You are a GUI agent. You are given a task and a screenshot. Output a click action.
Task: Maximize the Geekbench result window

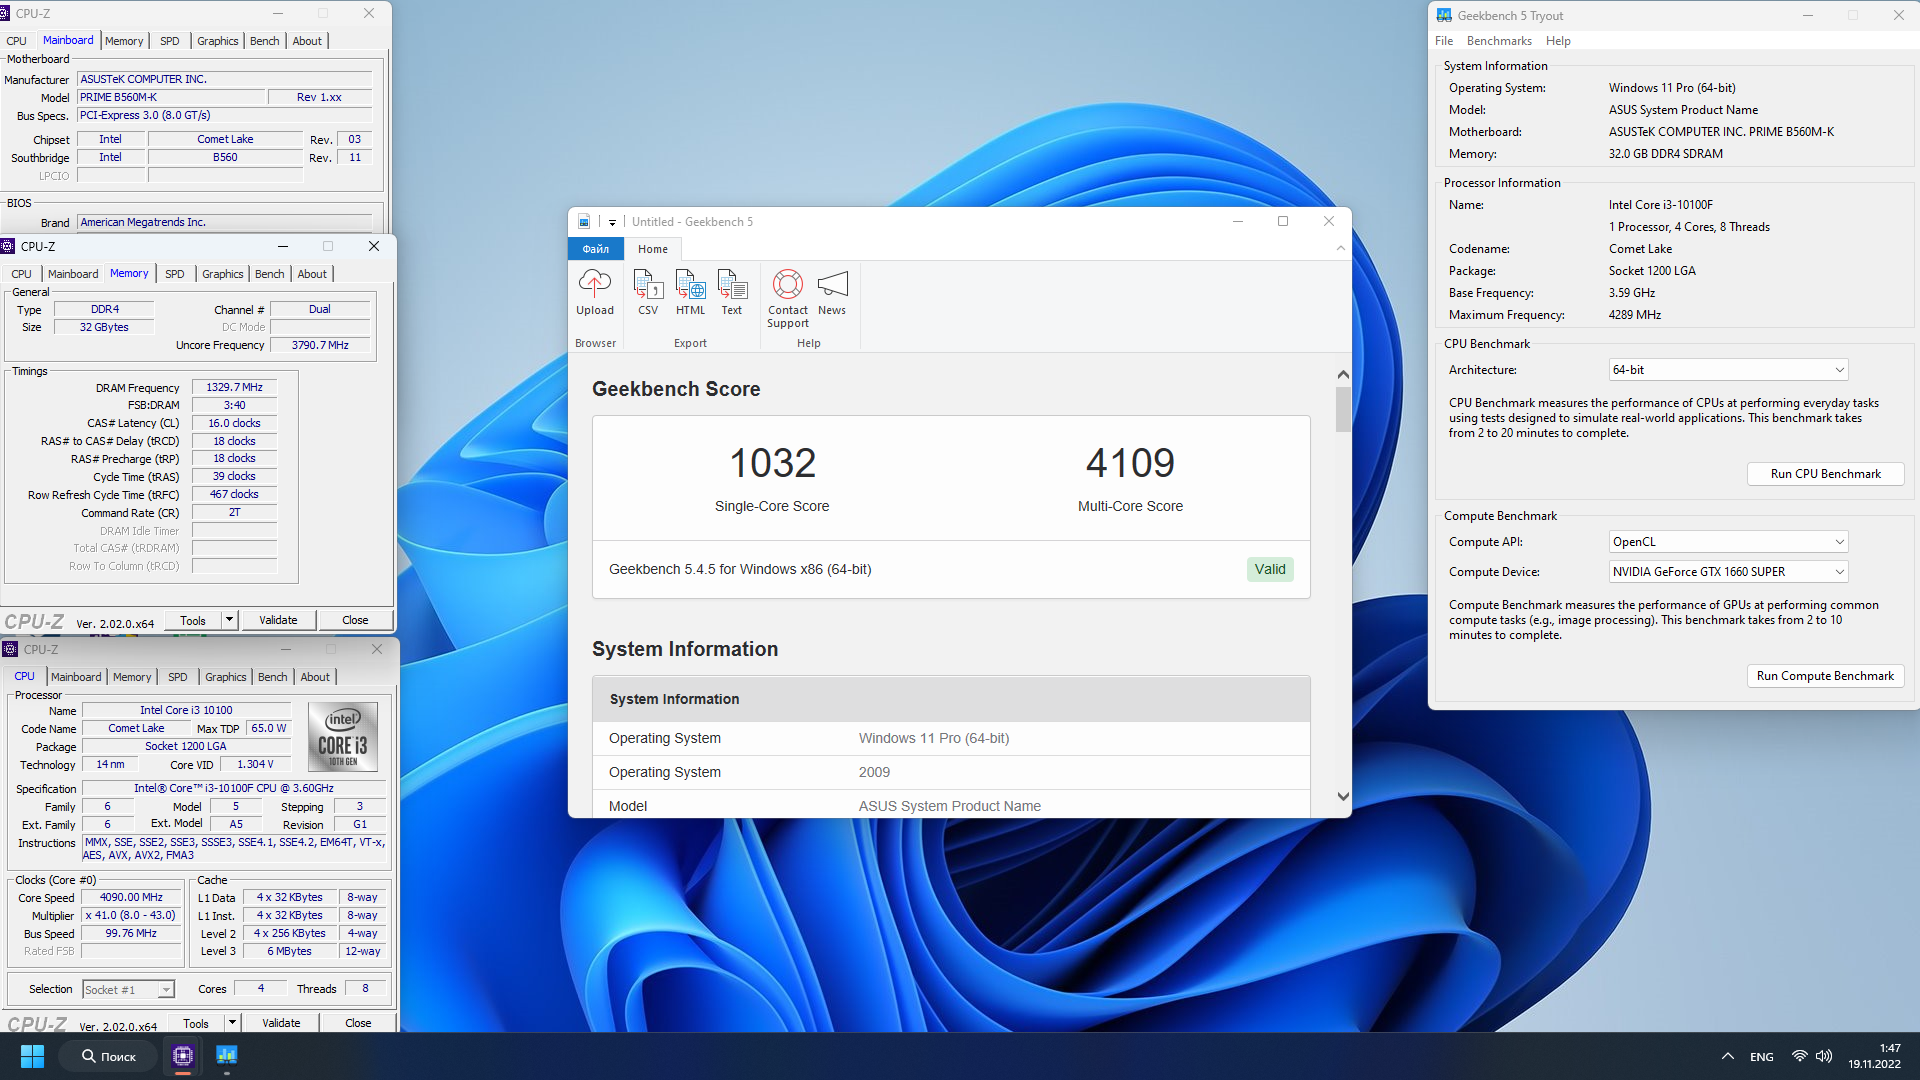coord(1283,221)
